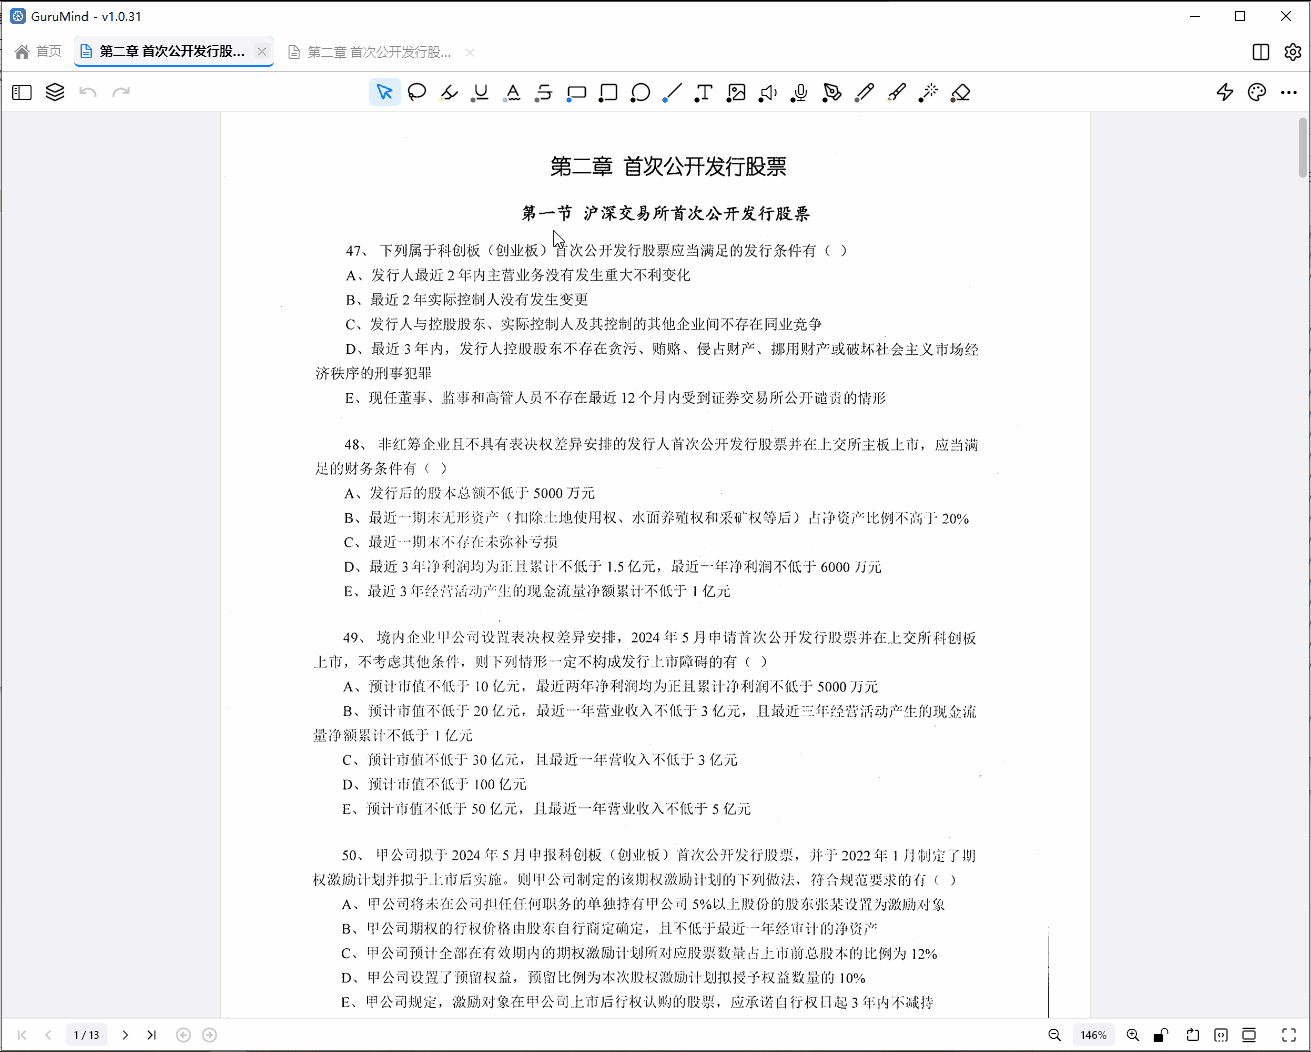Close the inactive second document tab
The image size is (1311, 1052).
point(470,52)
